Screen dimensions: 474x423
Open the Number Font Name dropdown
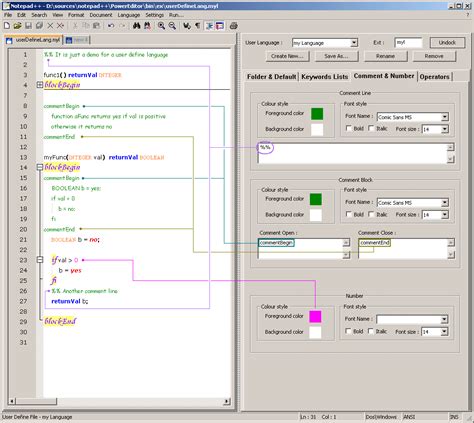pyautogui.click(x=444, y=320)
